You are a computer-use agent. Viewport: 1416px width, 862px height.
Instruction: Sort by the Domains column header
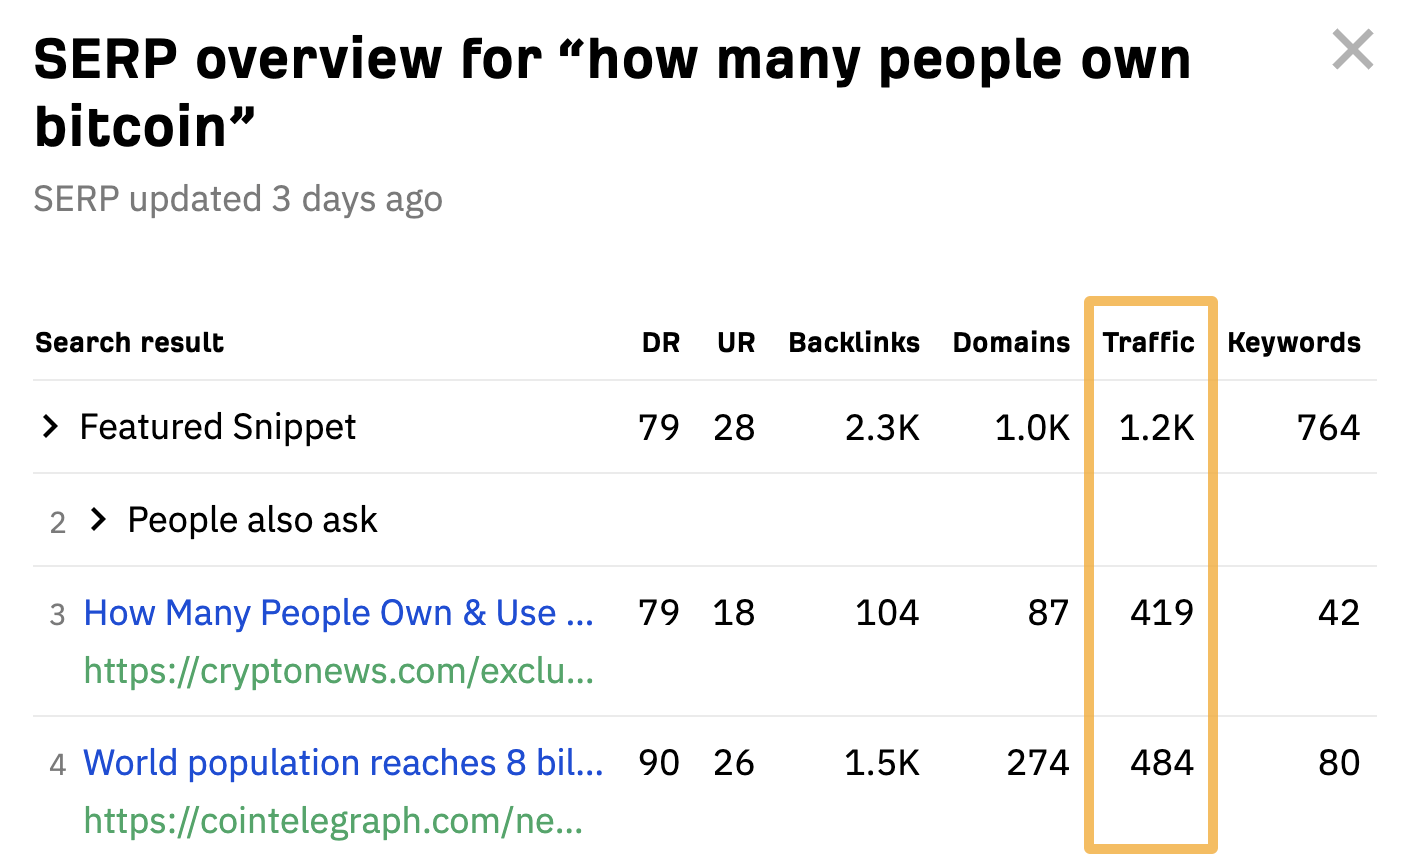[x=1010, y=341]
